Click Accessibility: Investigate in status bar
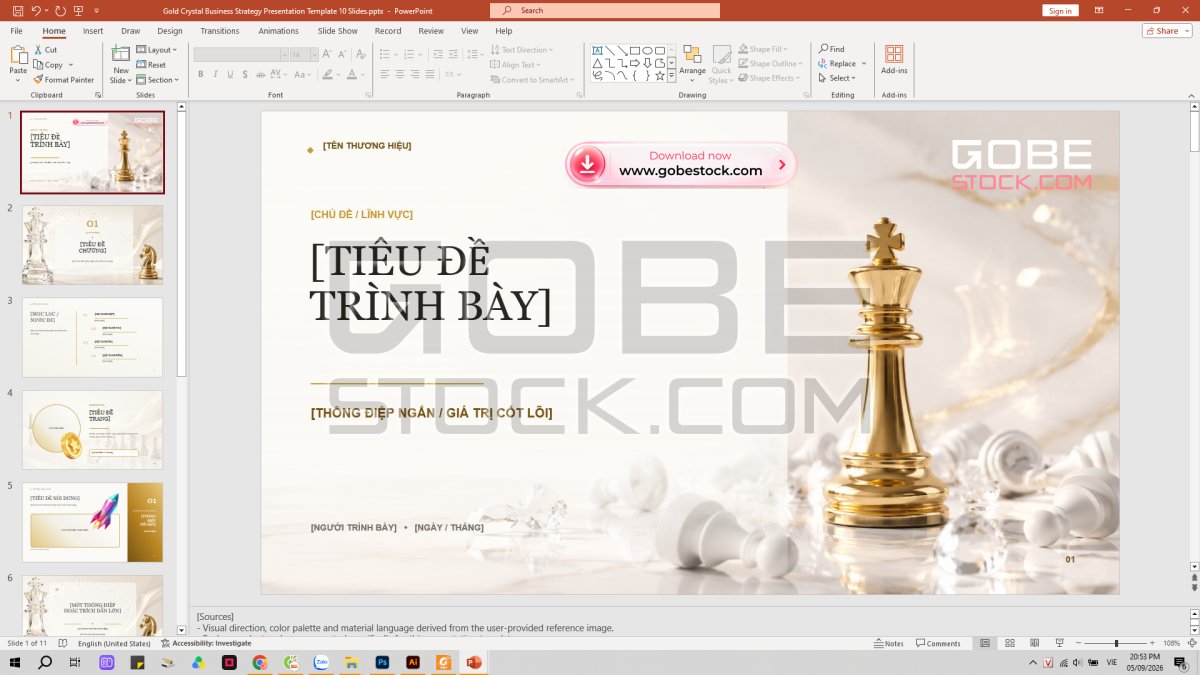Screen dimensions: 1200x675 [x=206, y=643]
